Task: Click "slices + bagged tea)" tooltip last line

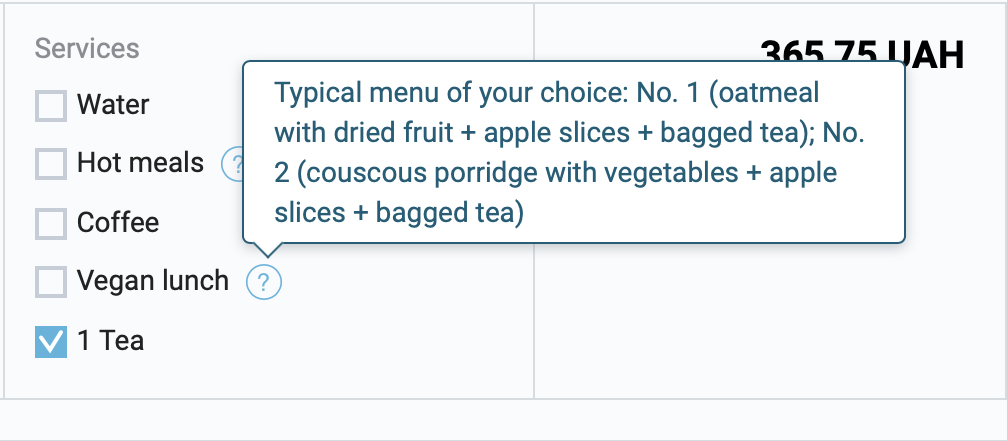Action: (x=399, y=214)
